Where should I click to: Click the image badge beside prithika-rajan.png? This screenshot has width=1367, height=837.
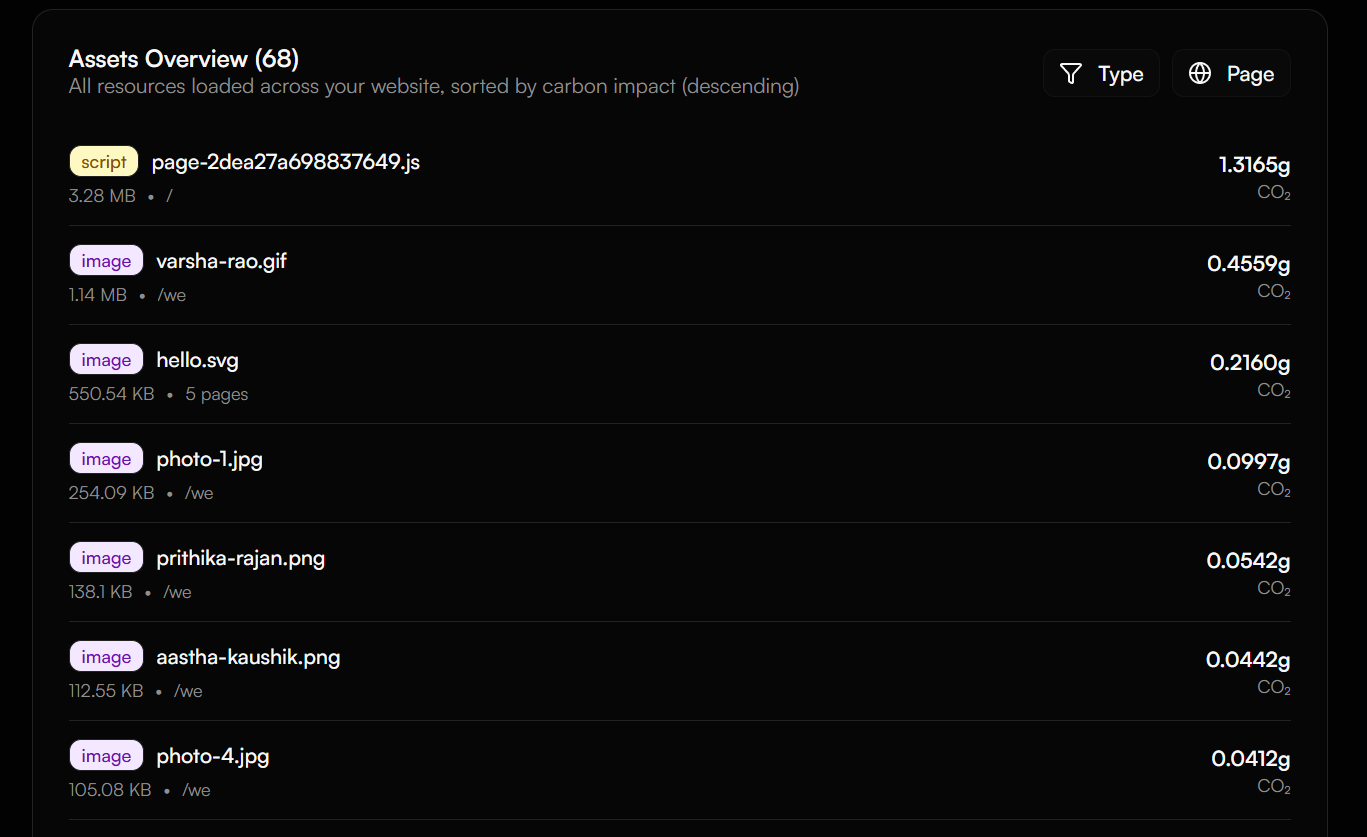point(106,558)
